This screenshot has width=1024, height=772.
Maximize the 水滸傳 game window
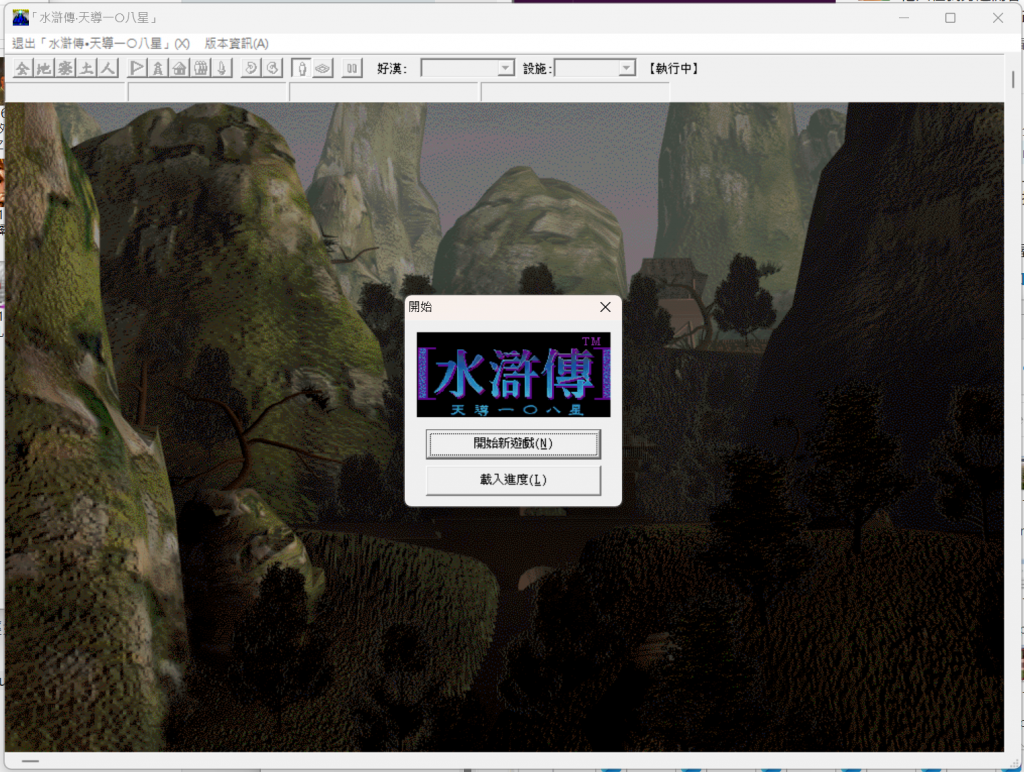(x=950, y=18)
